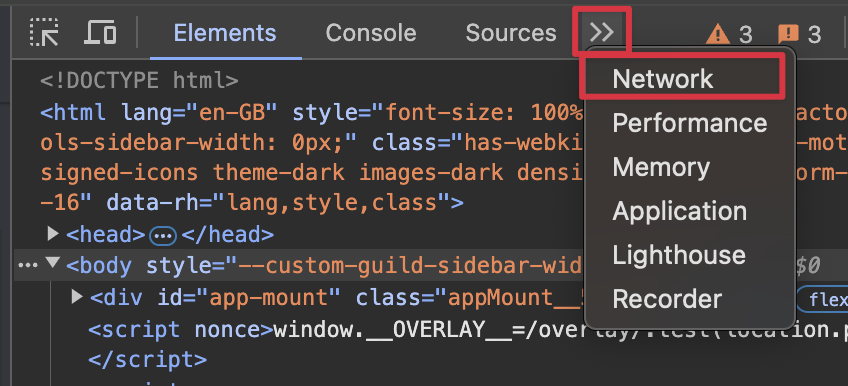Expand the head element arrow
Viewport: 848px width, 386px height.
click(52, 234)
